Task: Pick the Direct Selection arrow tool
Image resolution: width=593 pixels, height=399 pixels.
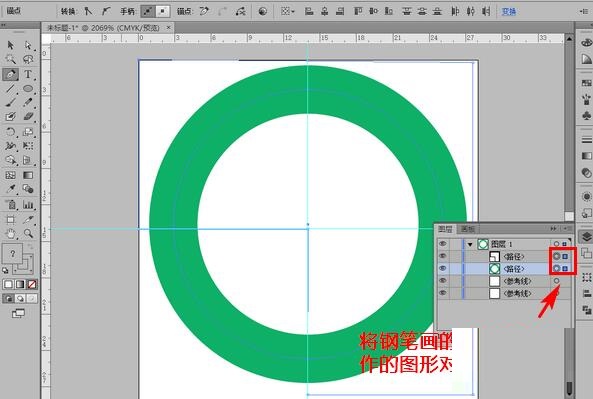Action: tap(28, 45)
